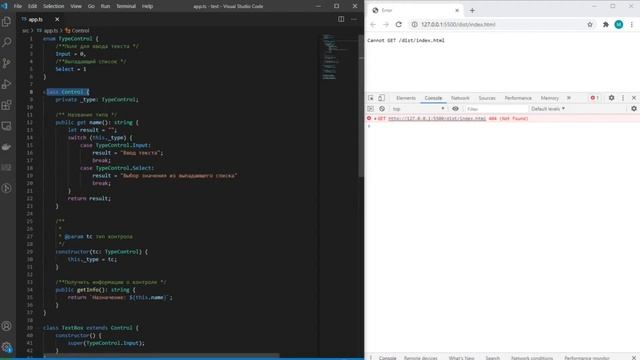
Task: Select the Network conditions drawer tab
Action: (532, 358)
